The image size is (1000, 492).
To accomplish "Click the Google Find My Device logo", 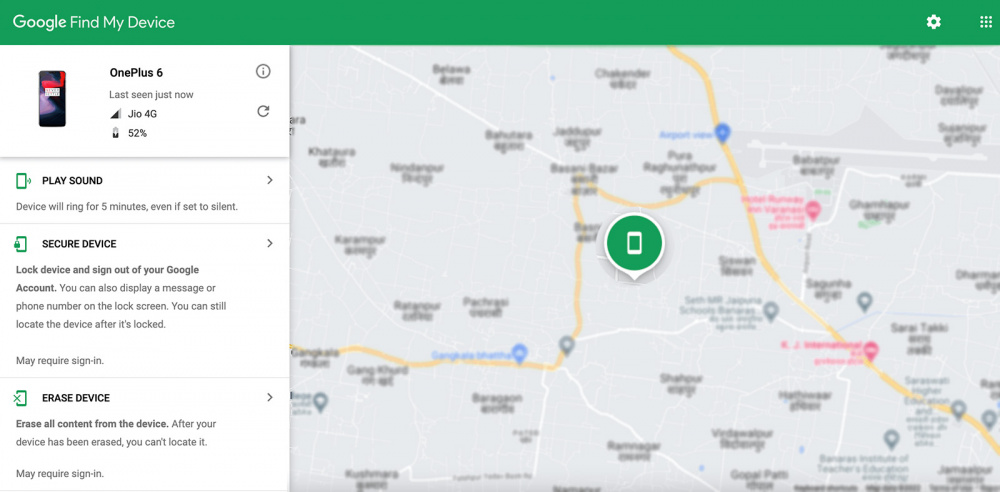I will point(94,22).
